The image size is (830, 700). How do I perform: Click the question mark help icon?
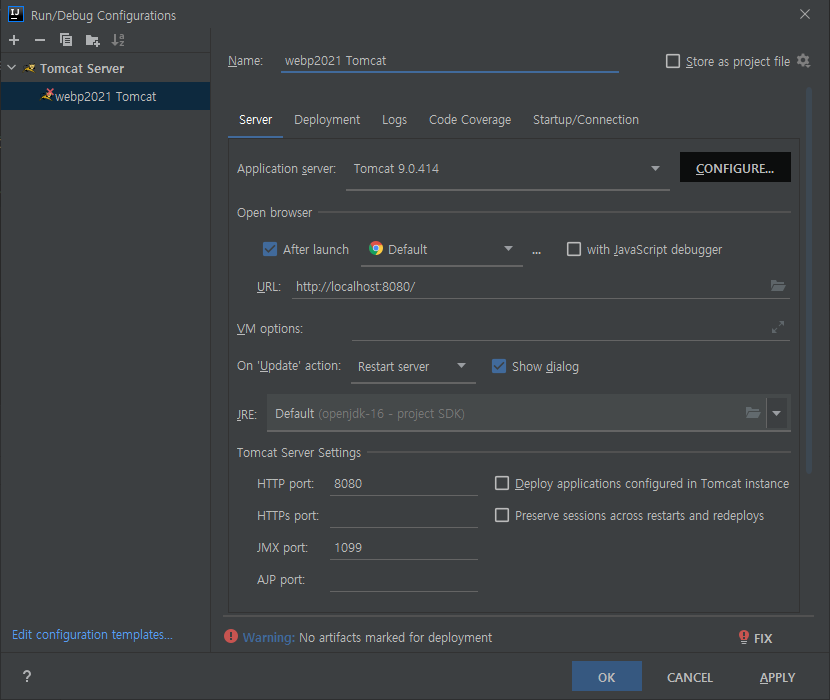point(27,676)
